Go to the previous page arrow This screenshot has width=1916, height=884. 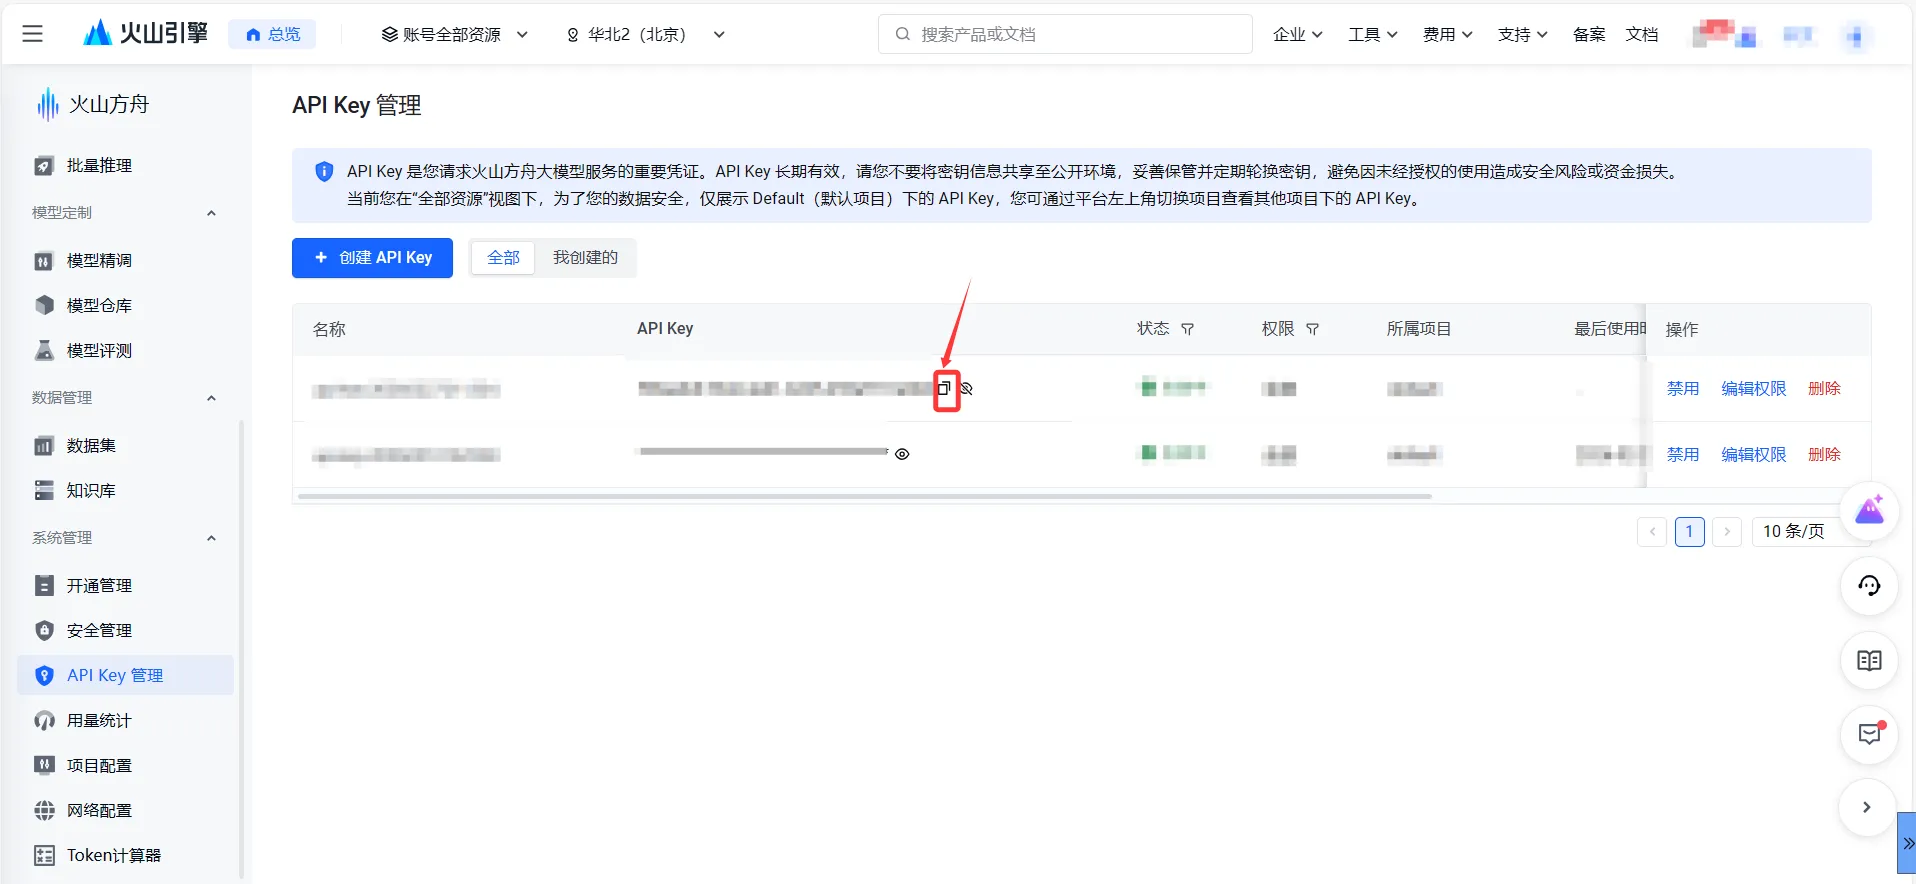[x=1652, y=531]
